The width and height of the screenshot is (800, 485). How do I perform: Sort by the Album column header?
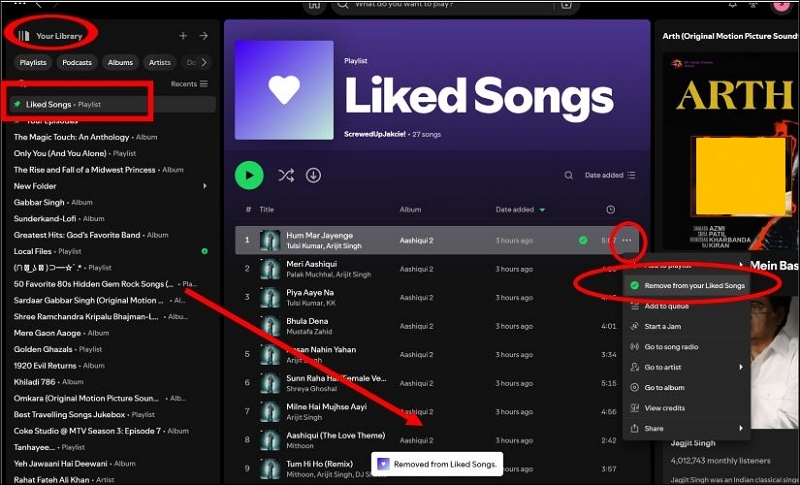pyautogui.click(x=410, y=210)
